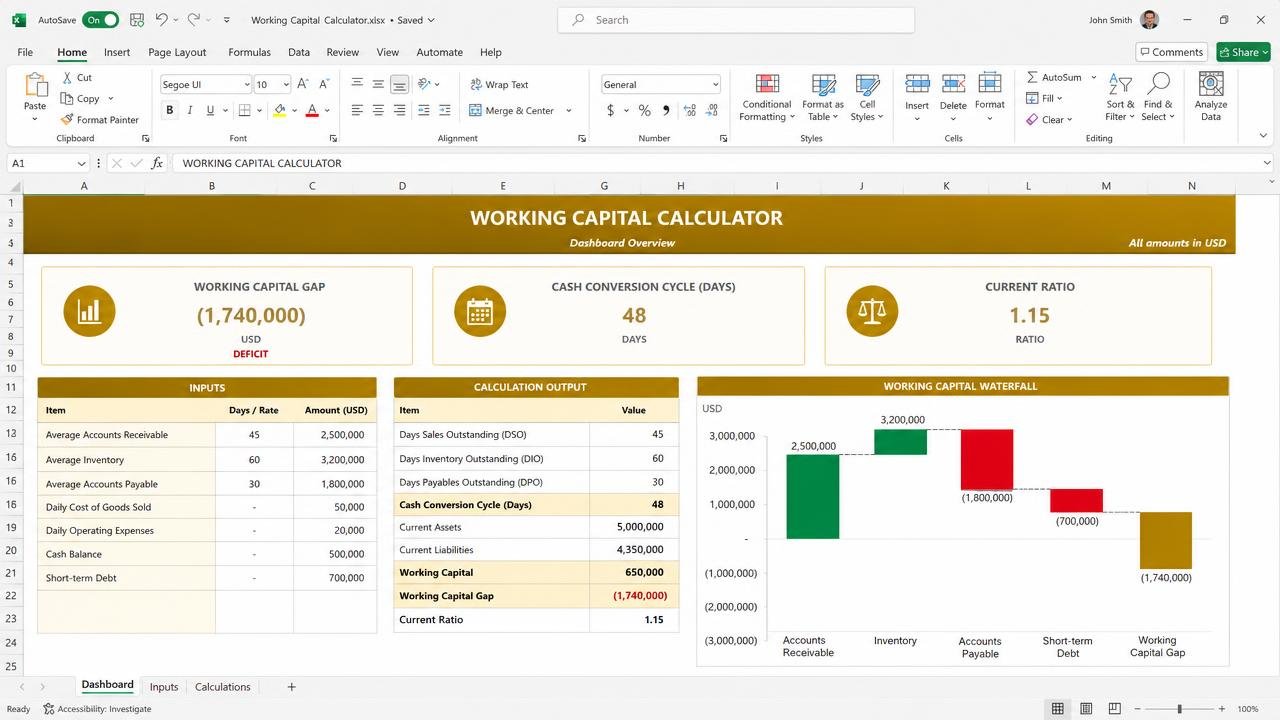Click the Search box in title bar
Viewport: 1280px width, 720px height.
[736, 20]
